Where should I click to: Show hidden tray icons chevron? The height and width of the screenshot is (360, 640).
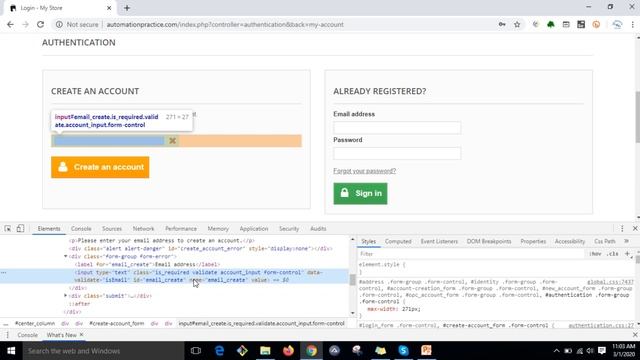[x=556, y=351]
